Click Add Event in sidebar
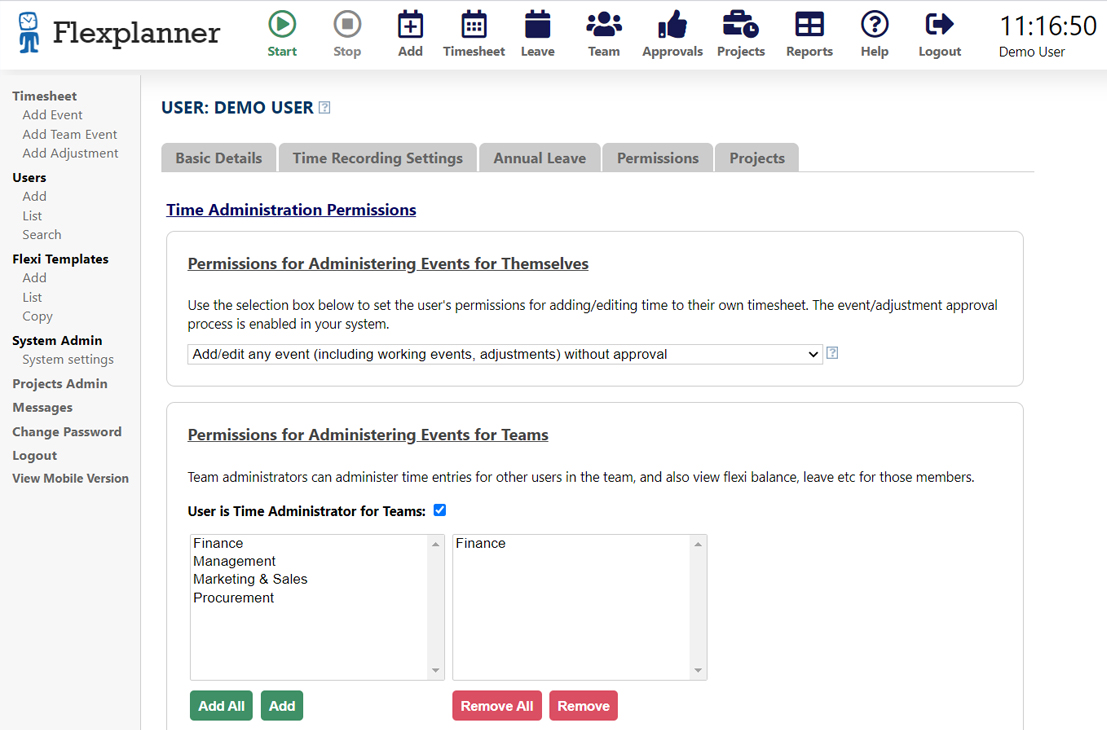 point(52,115)
